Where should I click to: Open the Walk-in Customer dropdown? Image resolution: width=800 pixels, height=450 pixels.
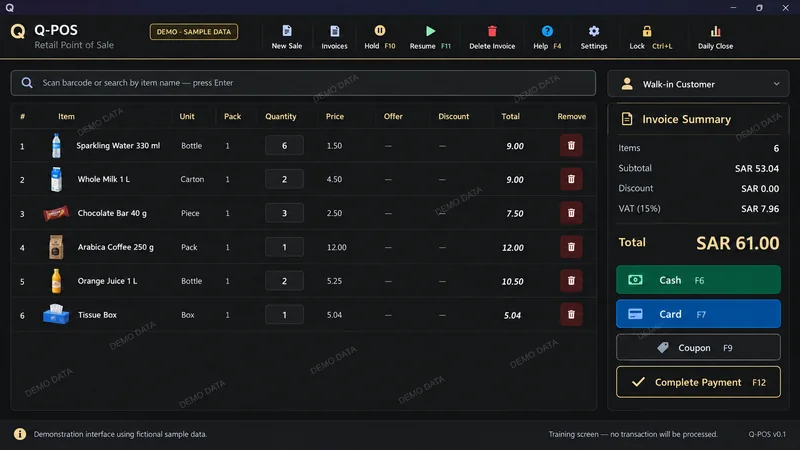(698, 84)
